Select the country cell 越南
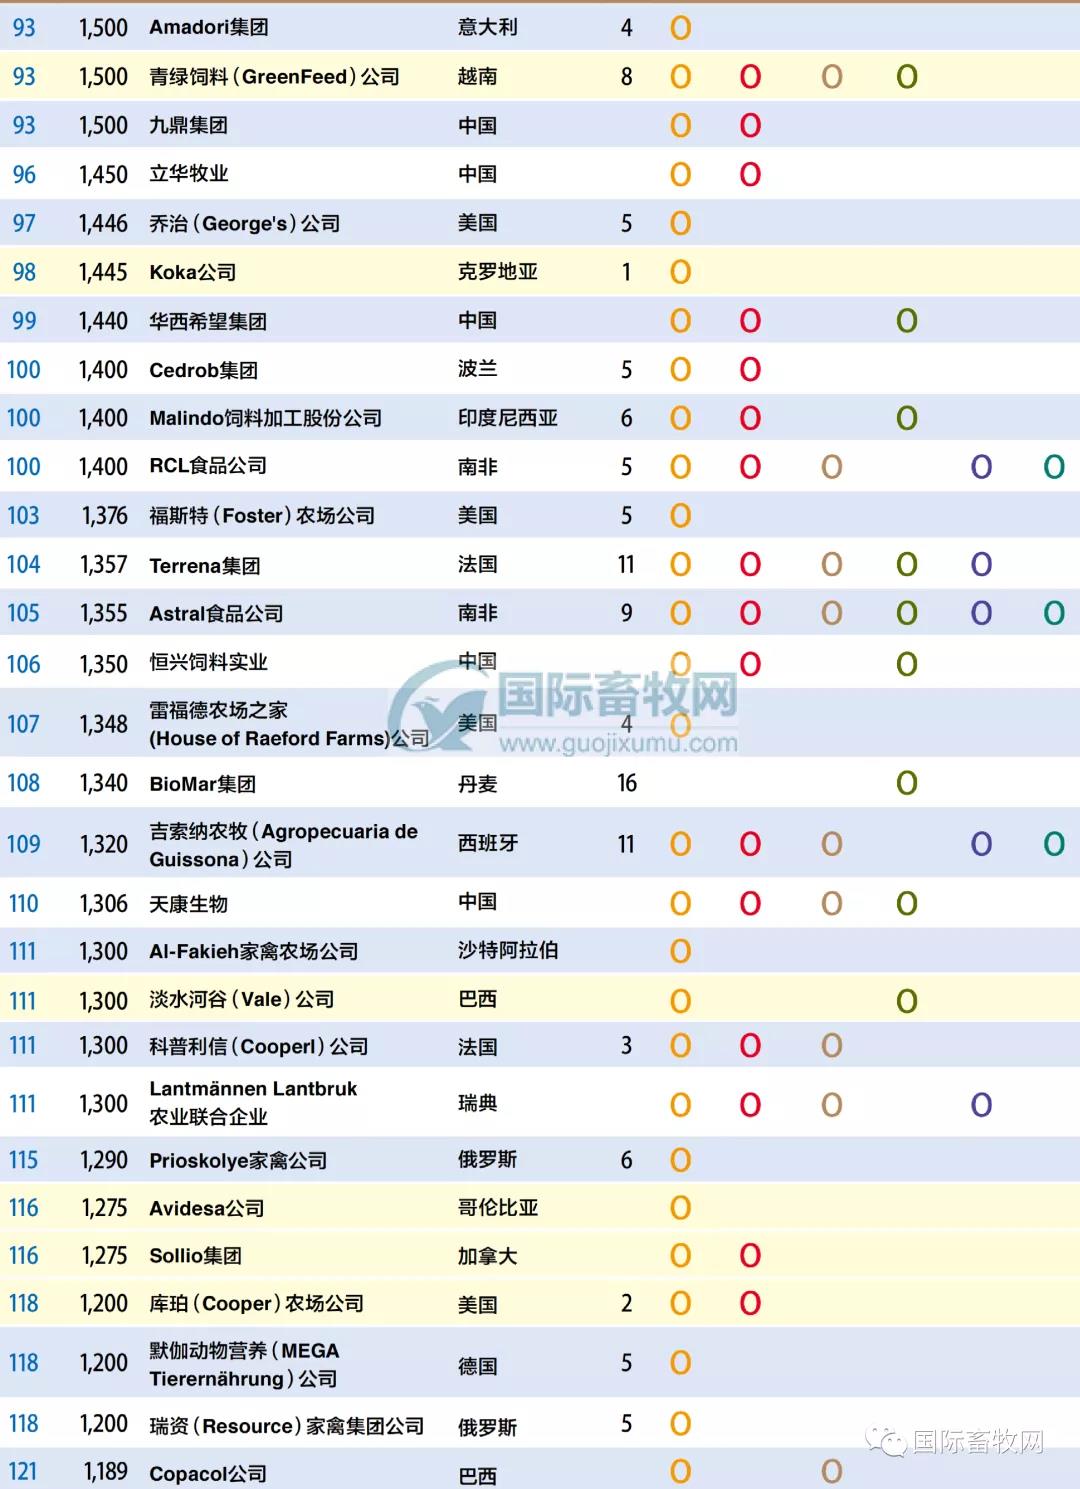 (478, 77)
